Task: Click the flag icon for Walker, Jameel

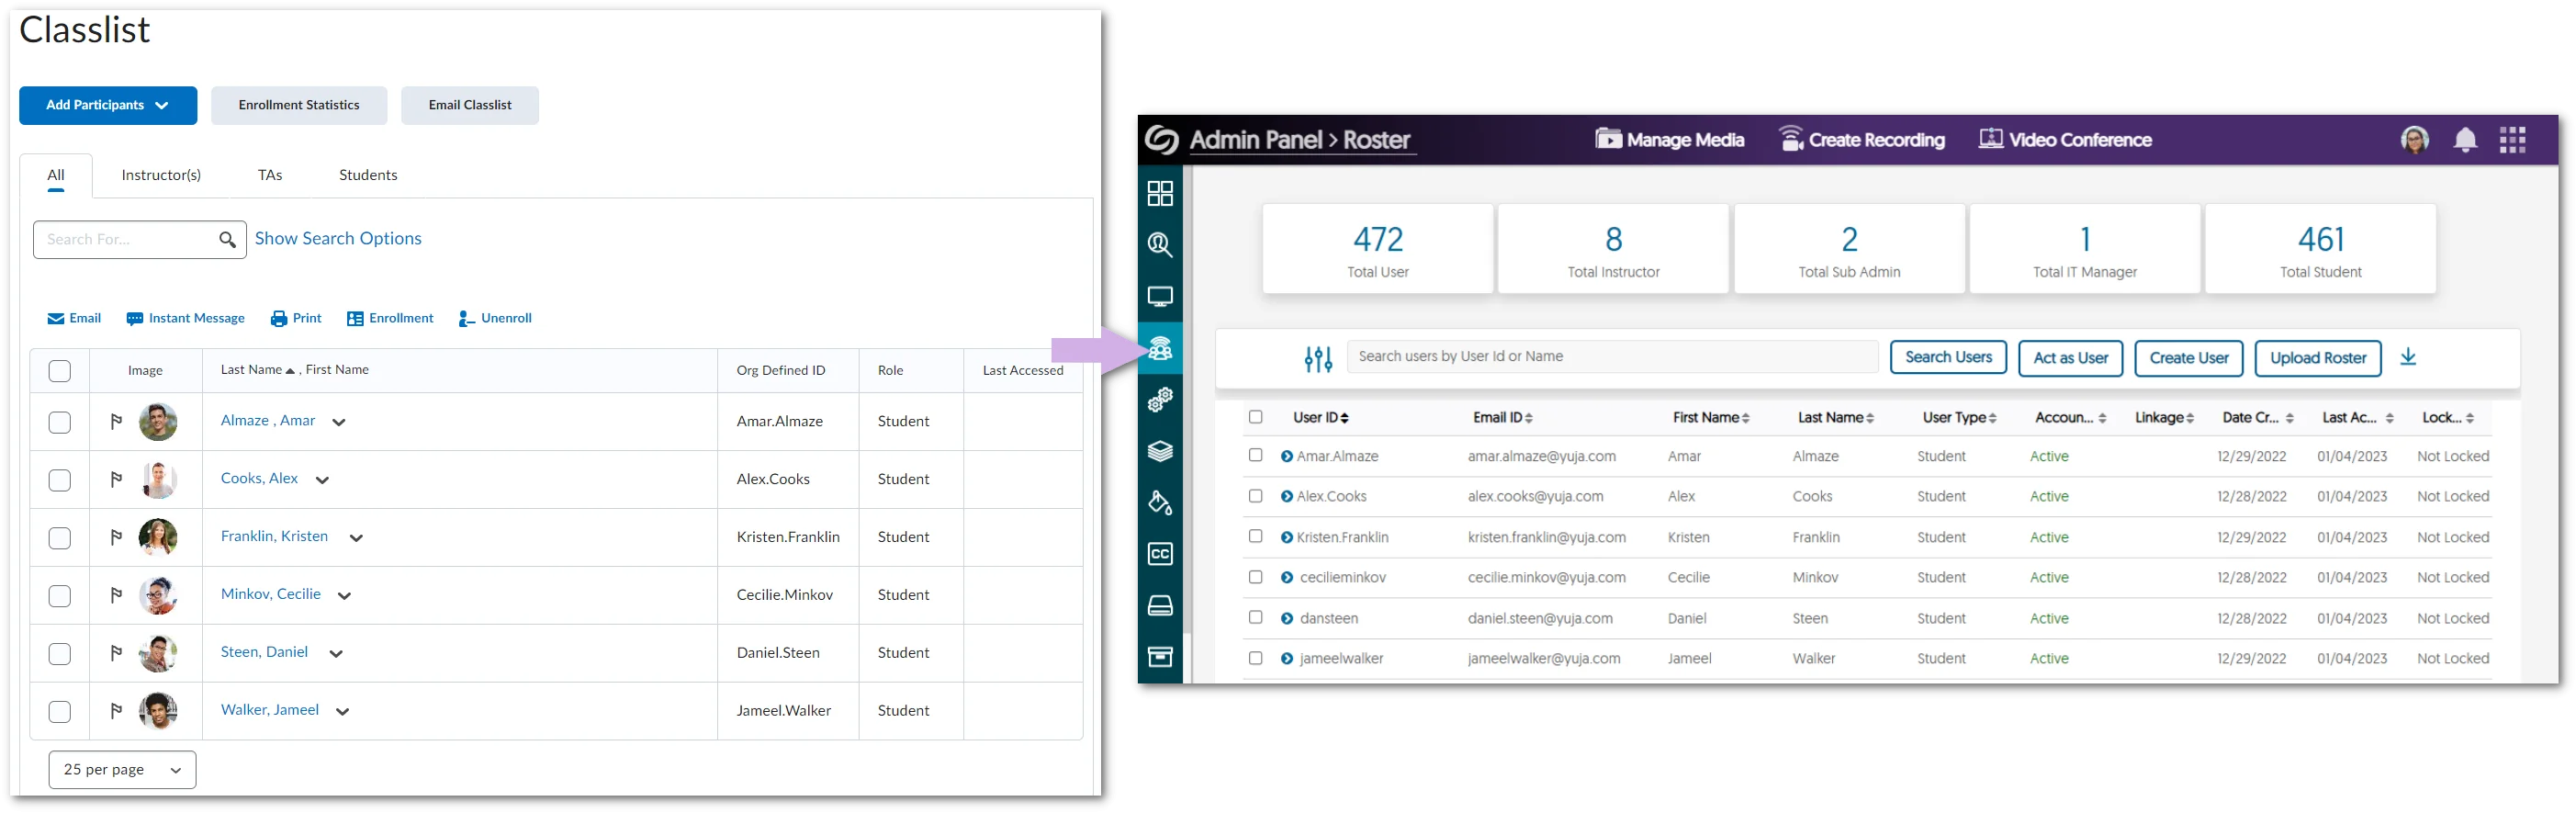Action: click(x=116, y=711)
